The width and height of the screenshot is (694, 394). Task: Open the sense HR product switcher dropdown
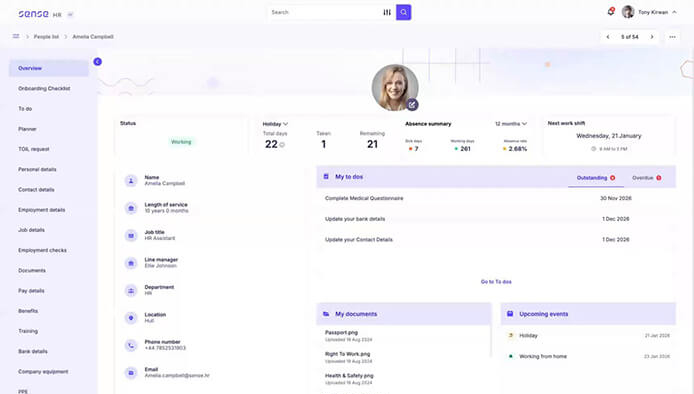coord(70,15)
